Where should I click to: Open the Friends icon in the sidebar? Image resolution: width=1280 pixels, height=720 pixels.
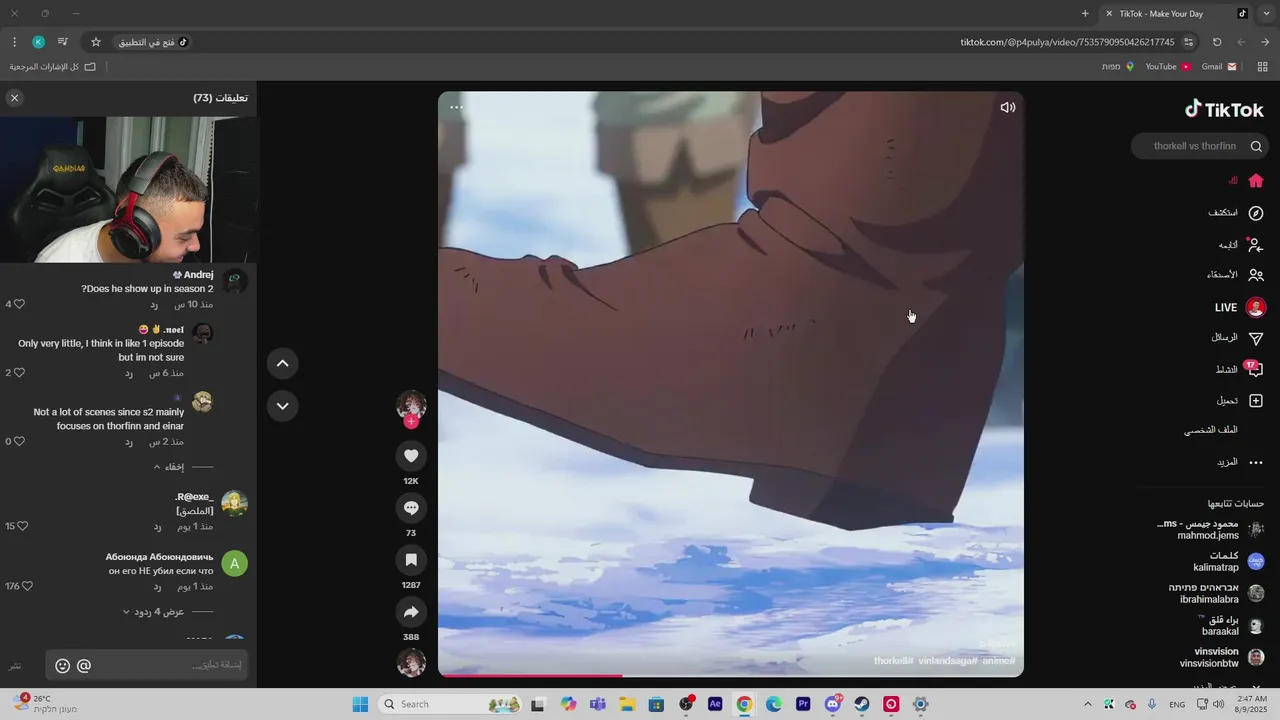tap(1256, 275)
